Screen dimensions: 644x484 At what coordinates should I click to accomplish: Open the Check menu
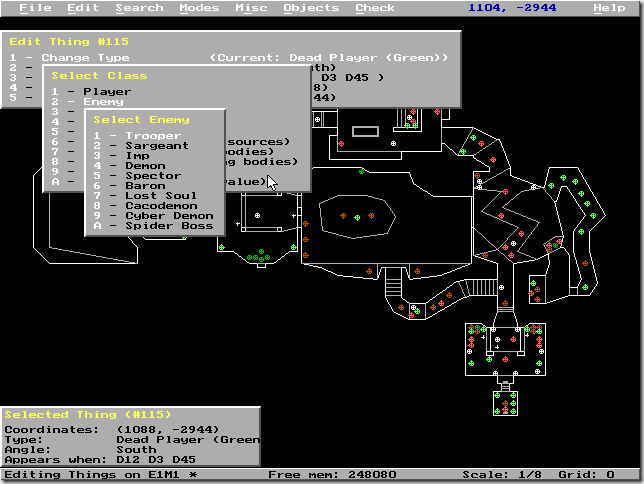pyautogui.click(x=375, y=8)
